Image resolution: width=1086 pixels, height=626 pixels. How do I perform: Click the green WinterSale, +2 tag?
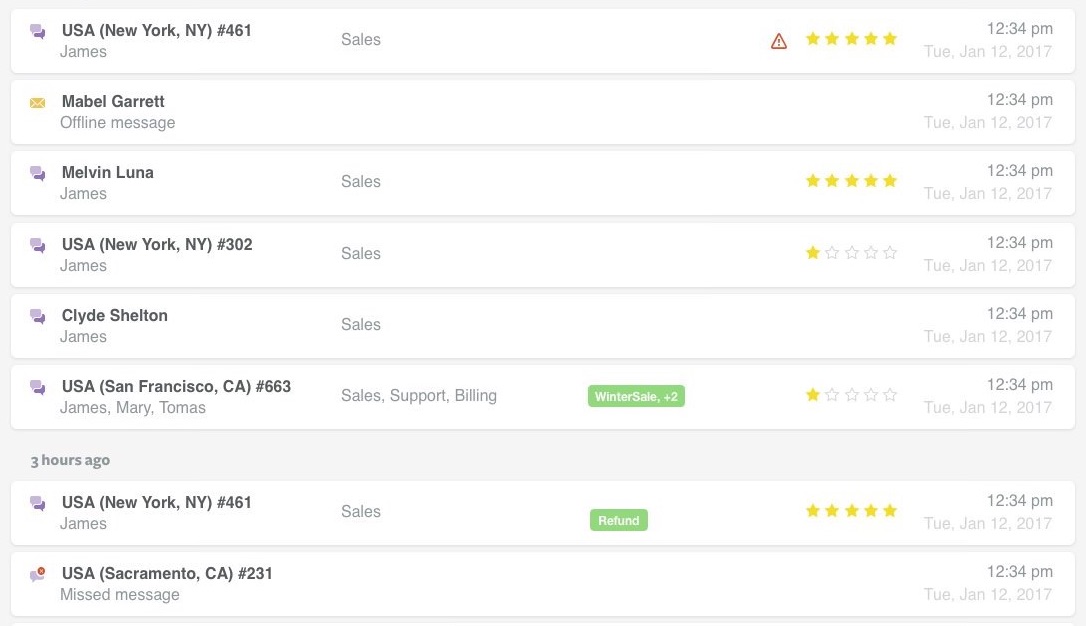[636, 397]
